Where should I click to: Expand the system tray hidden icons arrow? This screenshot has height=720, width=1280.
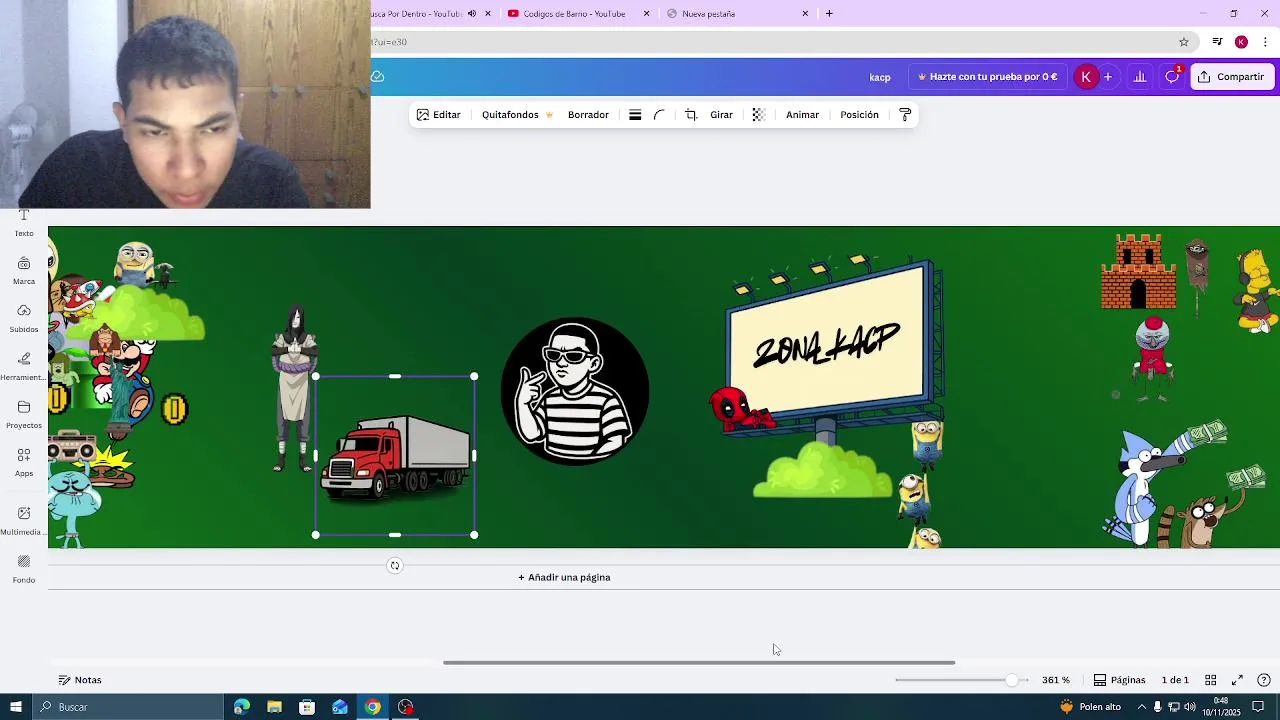(x=1142, y=707)
